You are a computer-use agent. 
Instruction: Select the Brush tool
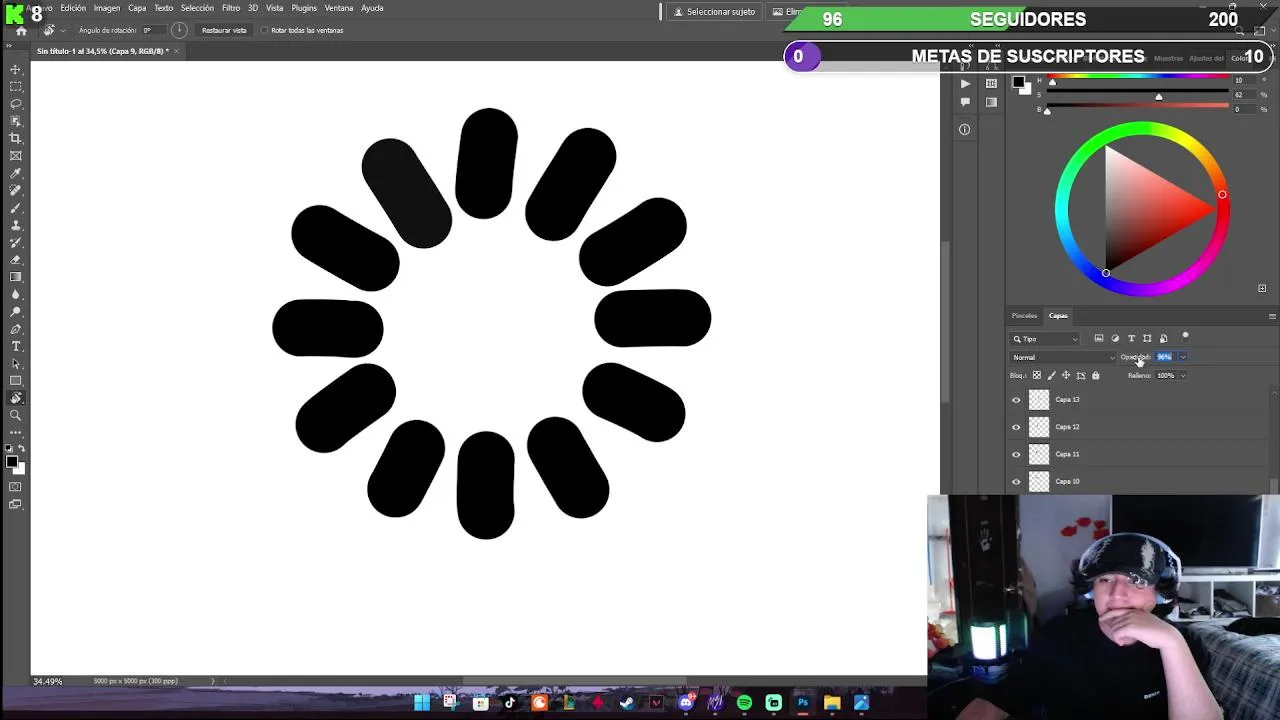[16, 208]
